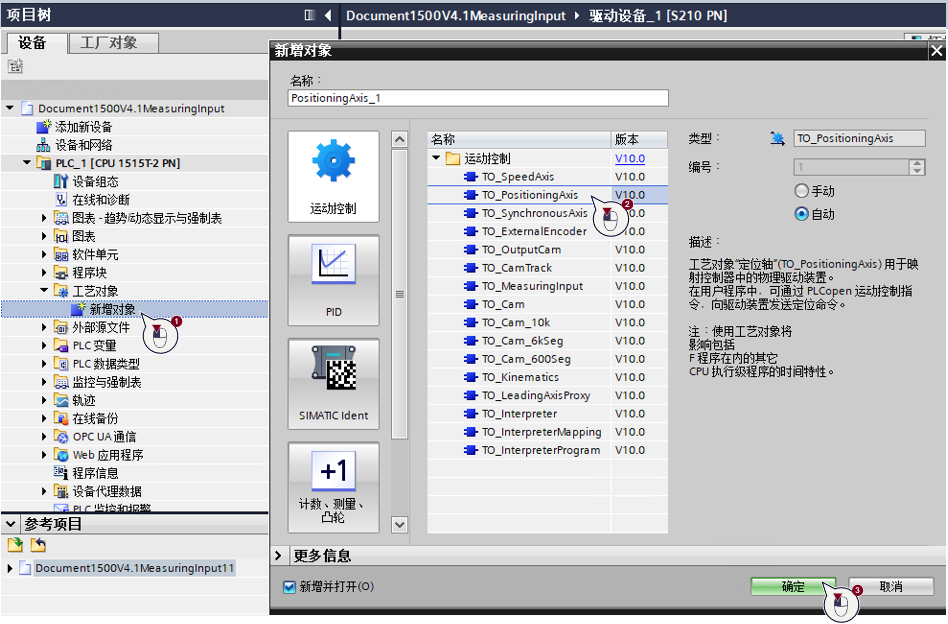
Task: Click the 添加新设备 icon in project tree
Action: [44, 126]
